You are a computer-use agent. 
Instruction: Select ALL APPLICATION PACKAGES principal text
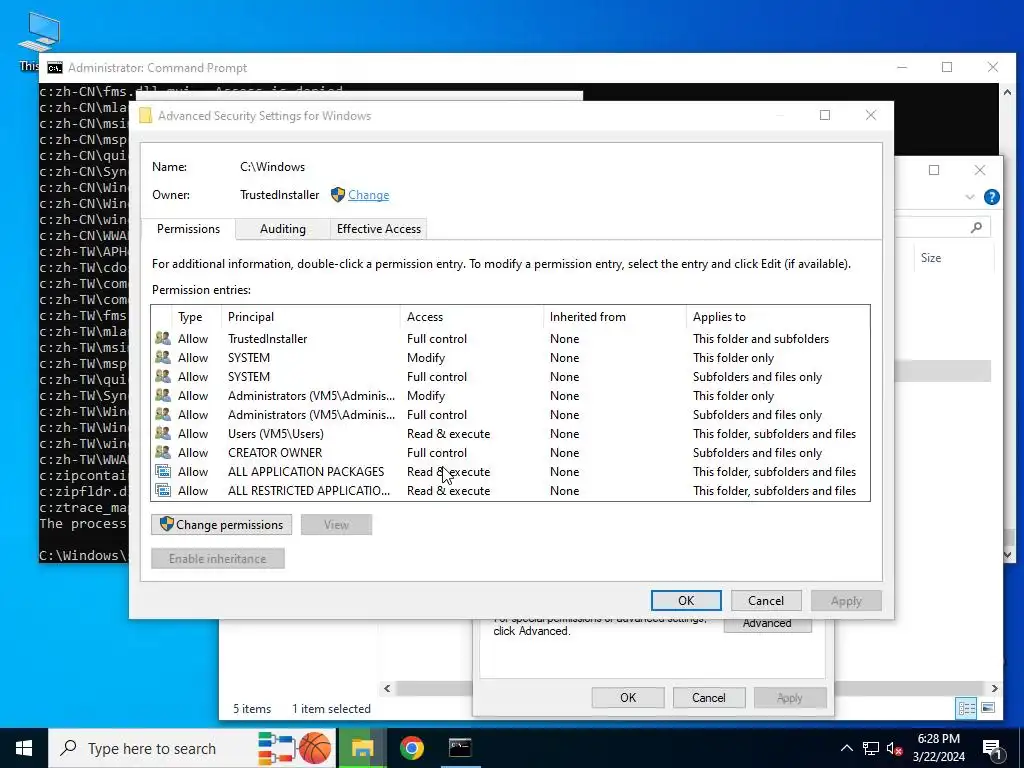pos(306,471)
